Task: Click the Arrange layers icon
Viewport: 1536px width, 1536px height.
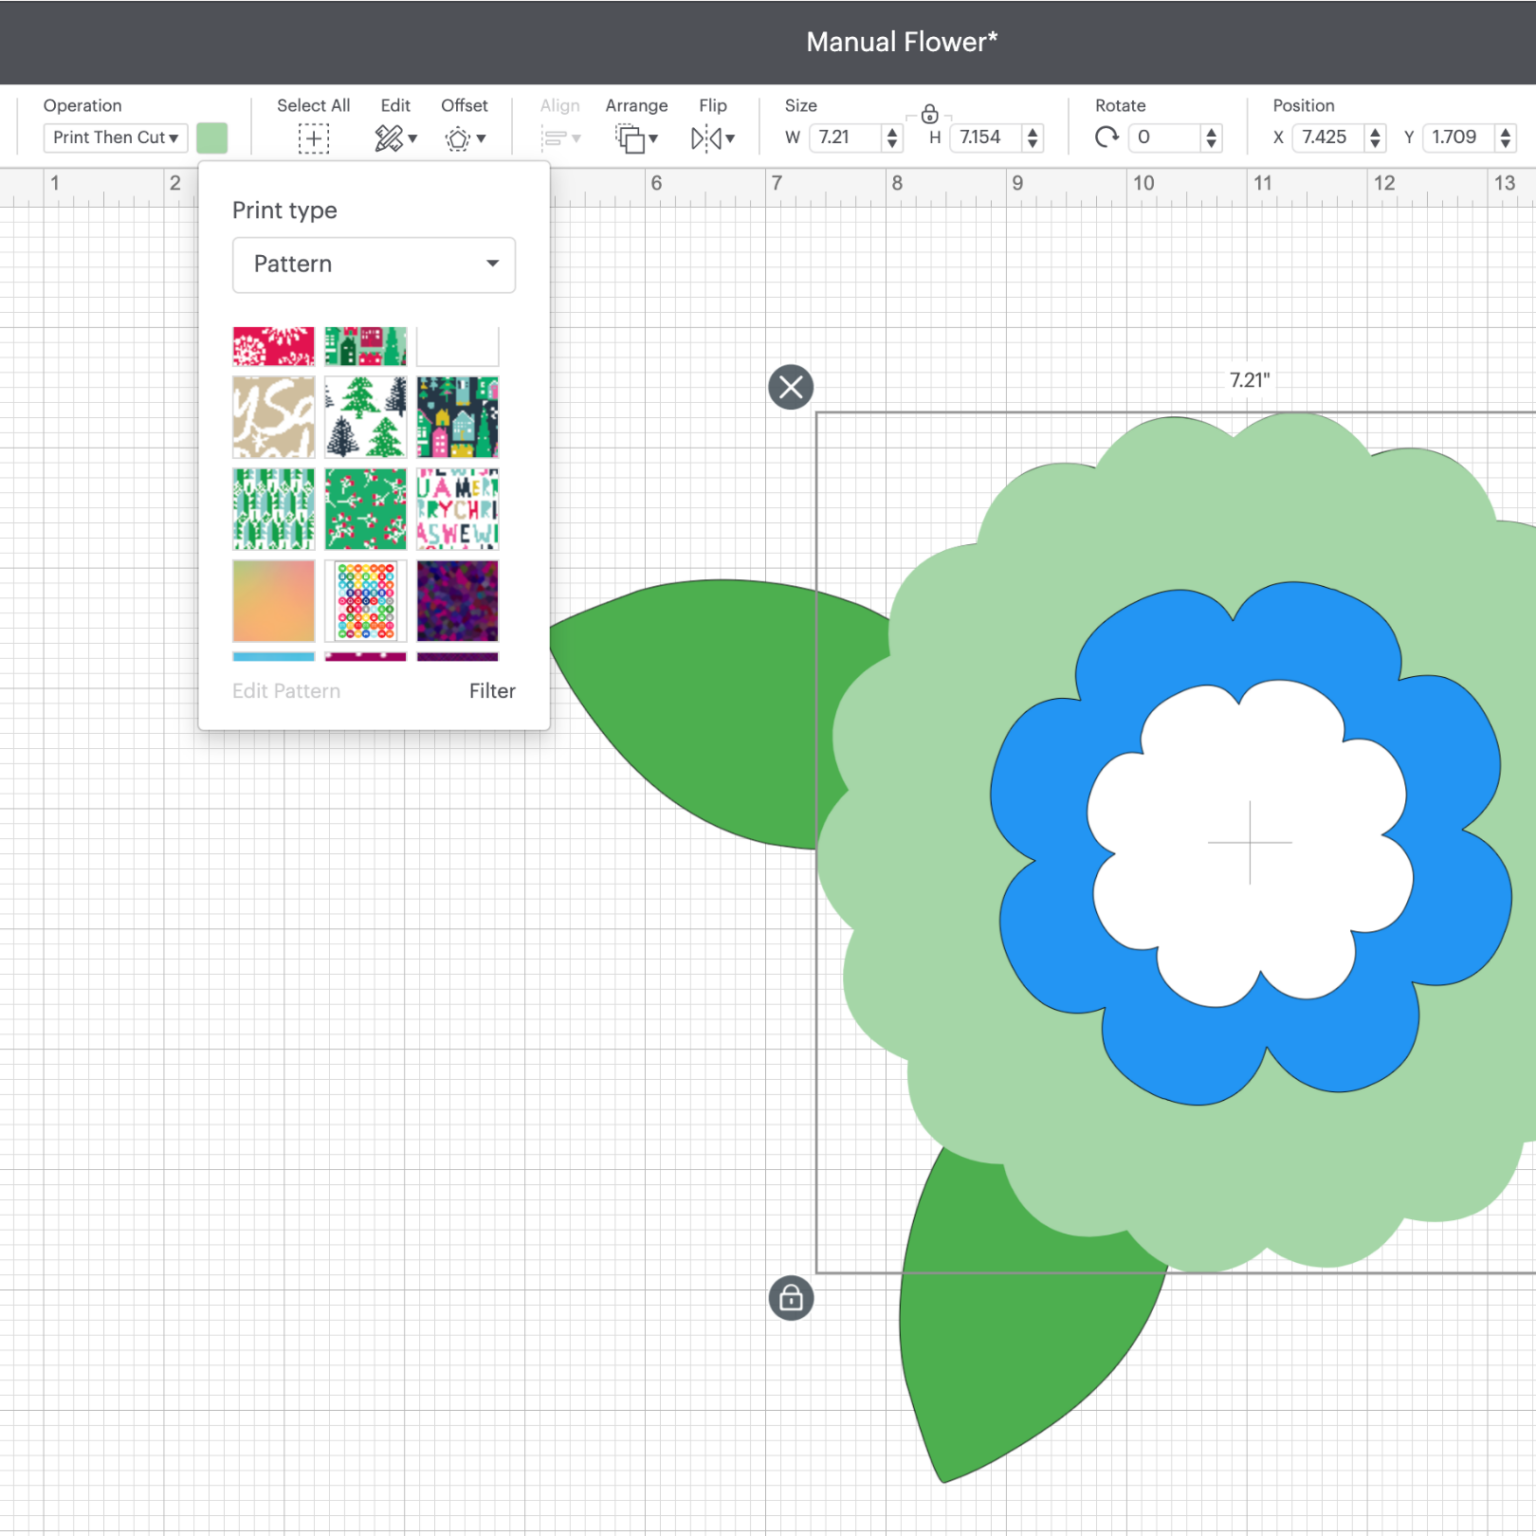Action: pyautogui.click(x=632, y=138)
